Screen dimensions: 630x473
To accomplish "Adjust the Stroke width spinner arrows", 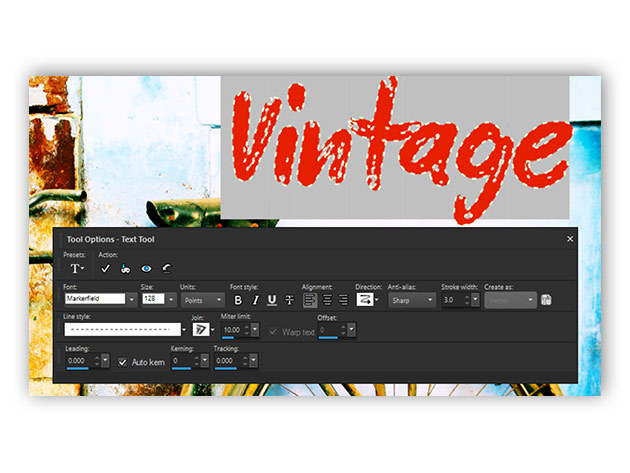I will (467, 300).
